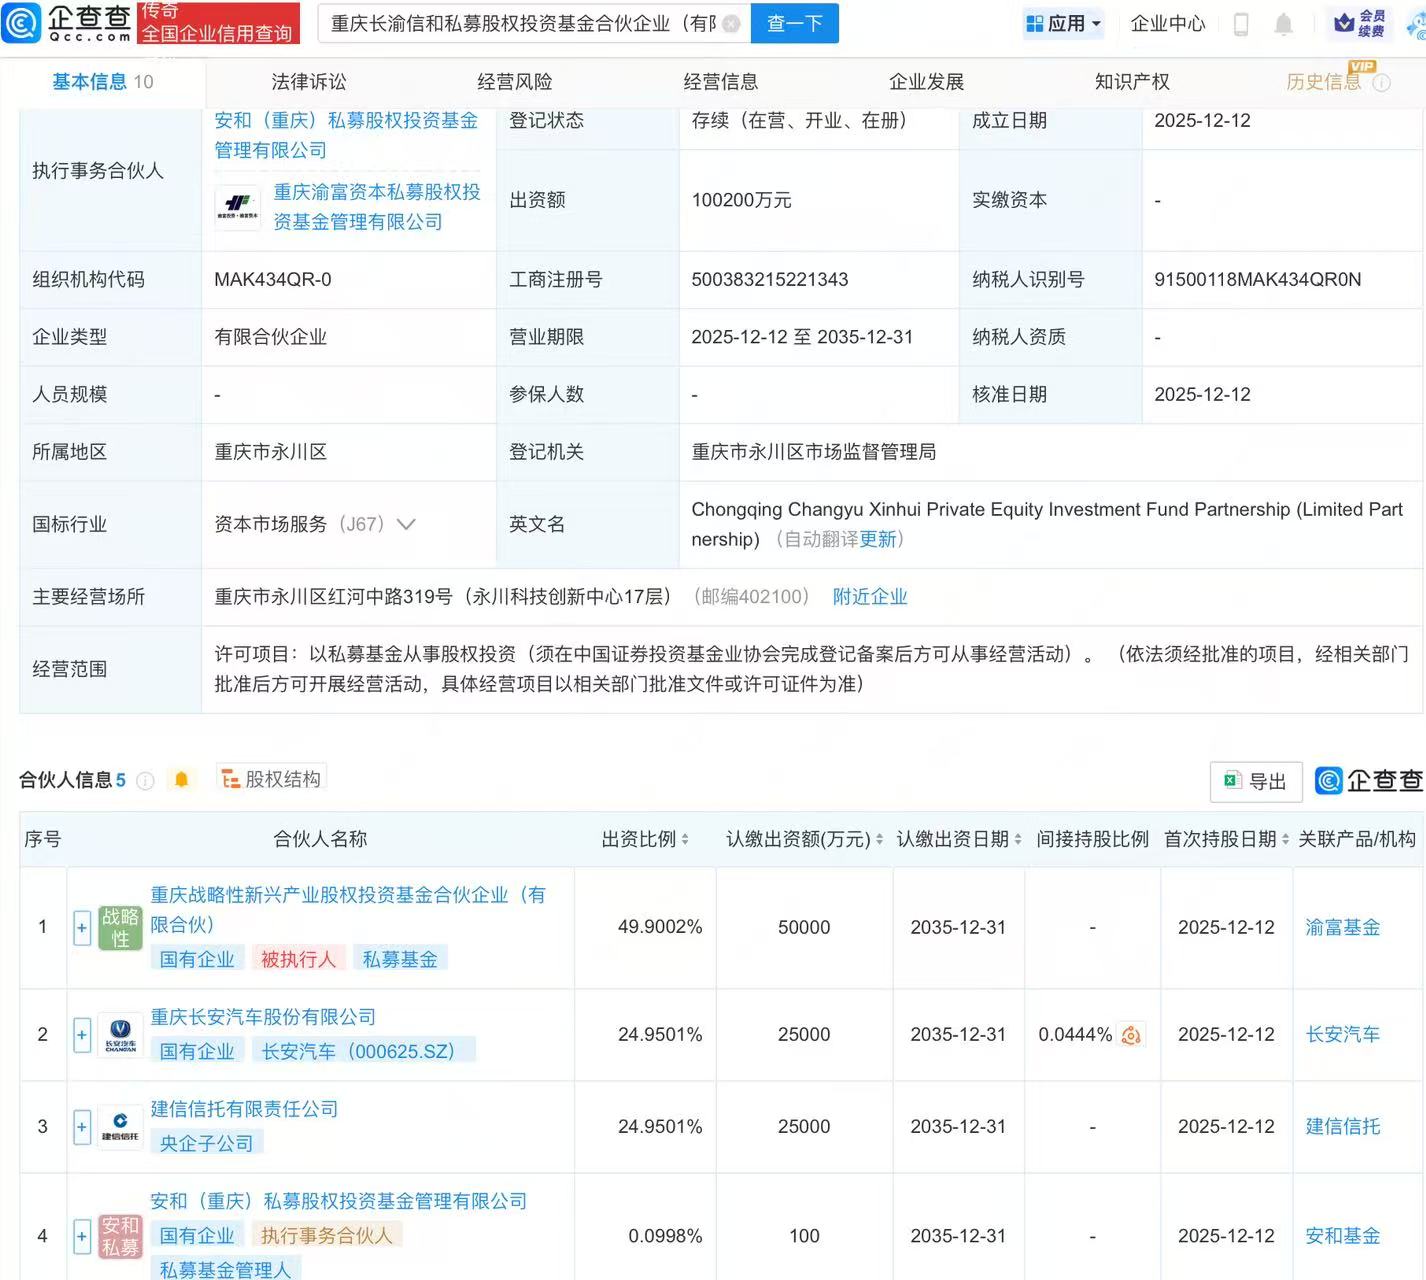Click the indirect shareholding chart icon
Screen dimensions: 1426x1280
1131,1035
